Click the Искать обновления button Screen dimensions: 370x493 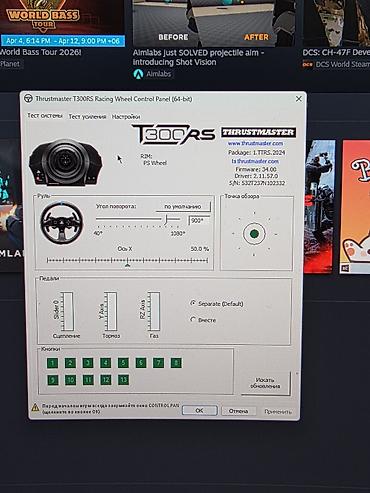265,383
